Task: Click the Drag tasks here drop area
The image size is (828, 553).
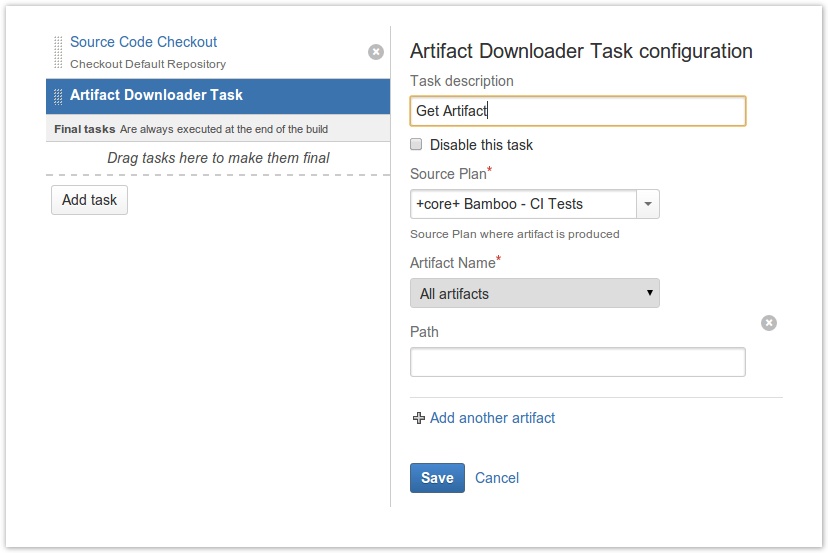Action: click(218, 158)
